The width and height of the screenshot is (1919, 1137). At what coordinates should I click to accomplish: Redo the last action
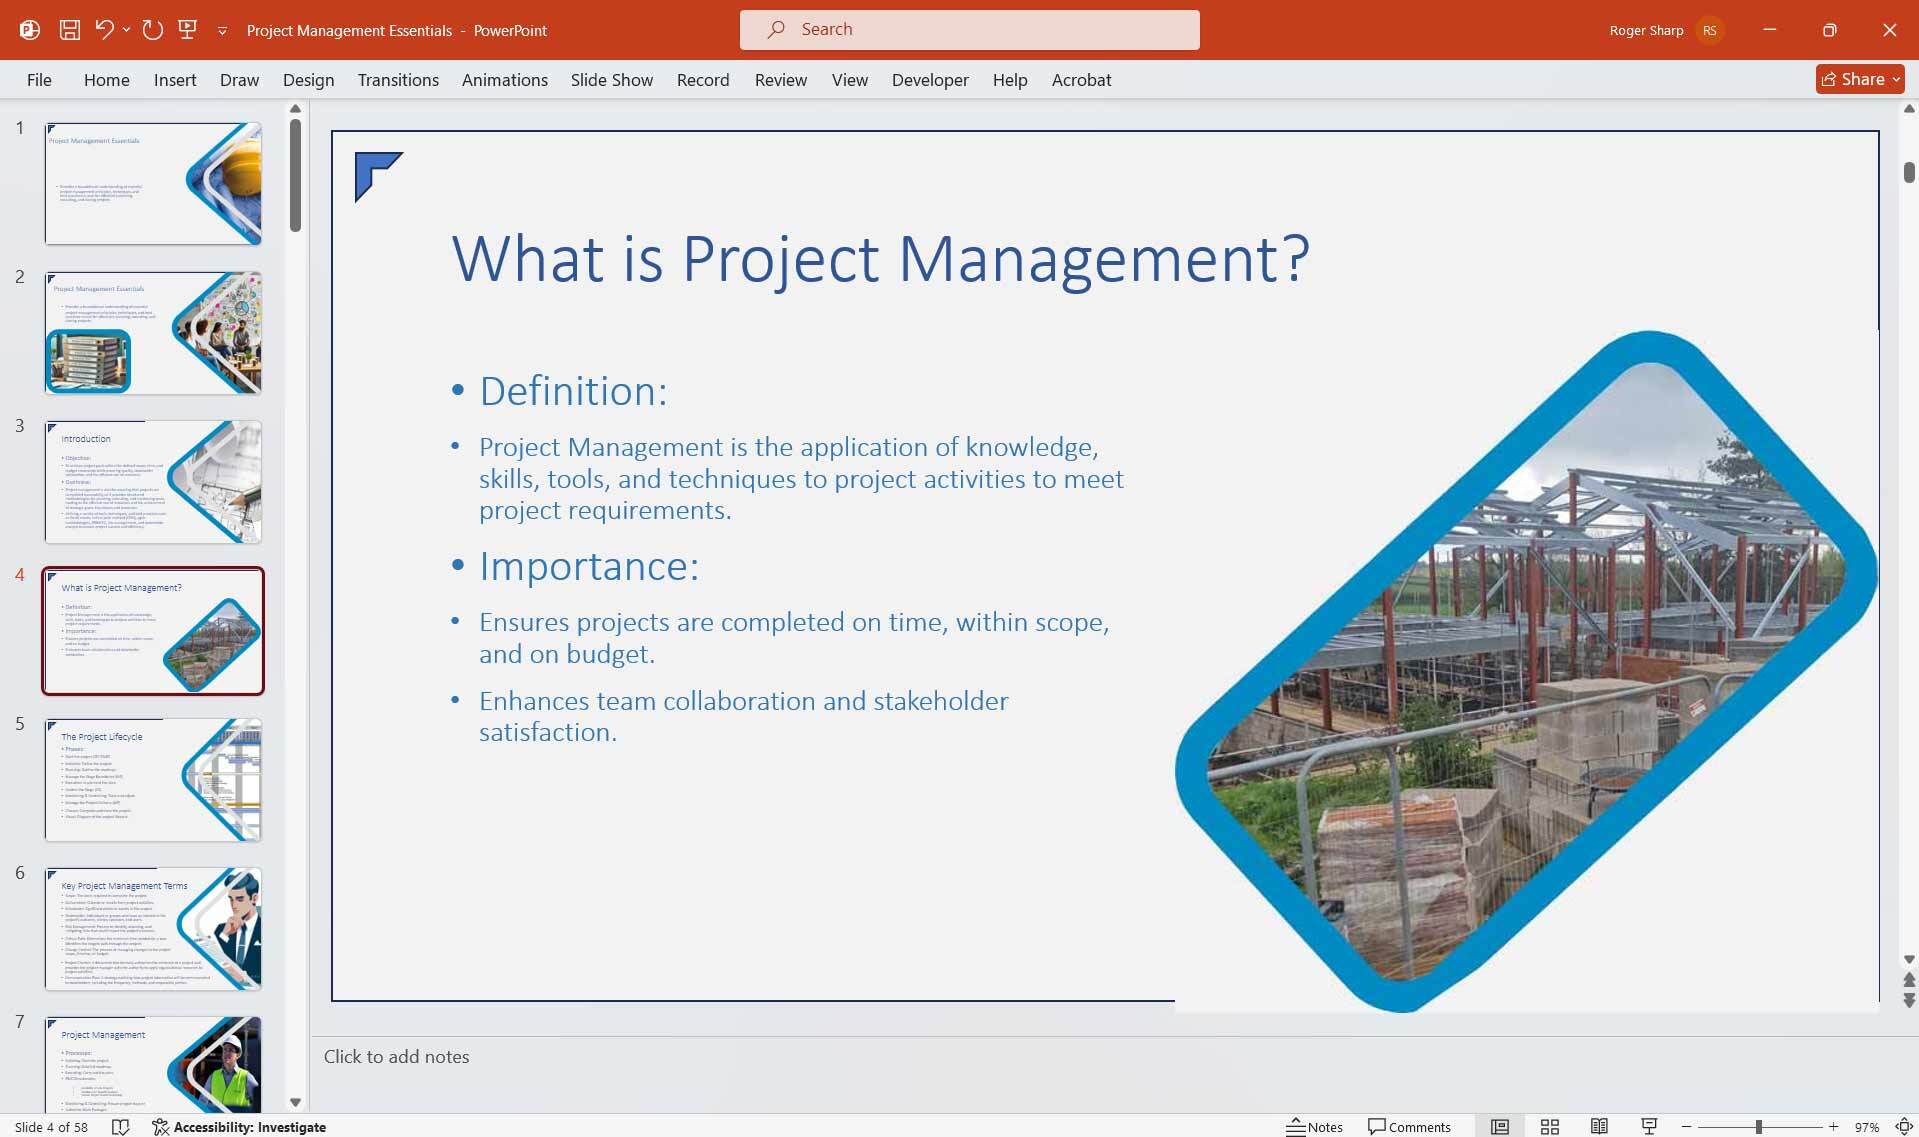pyautogui.click(x=152, y=30)
